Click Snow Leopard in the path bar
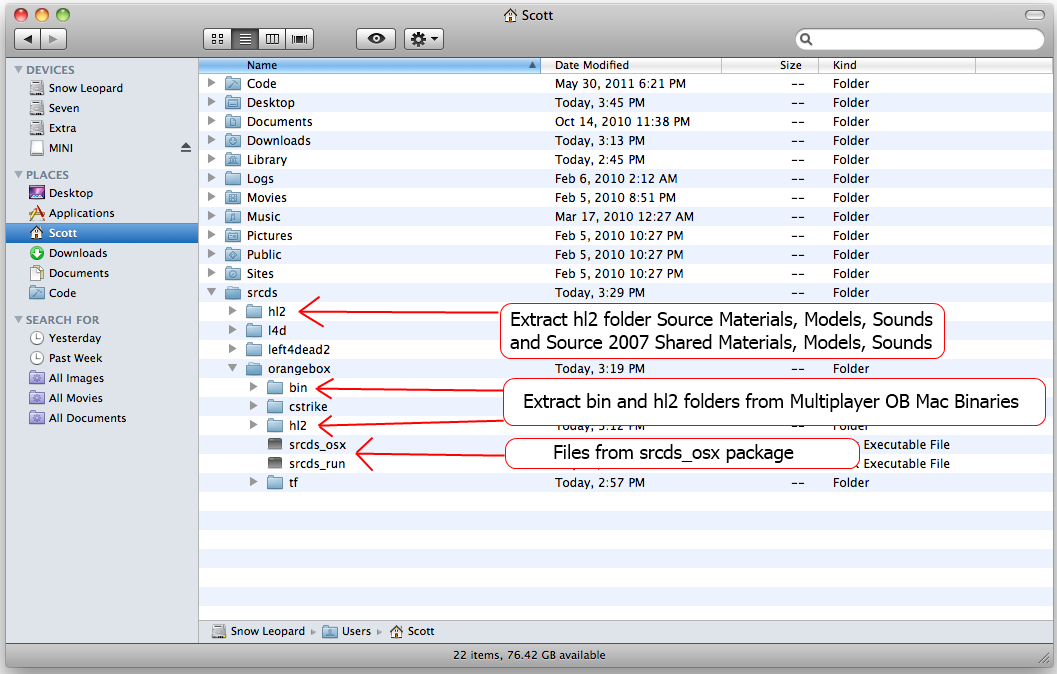The image size is (1057, 674). tap(259, 632)
